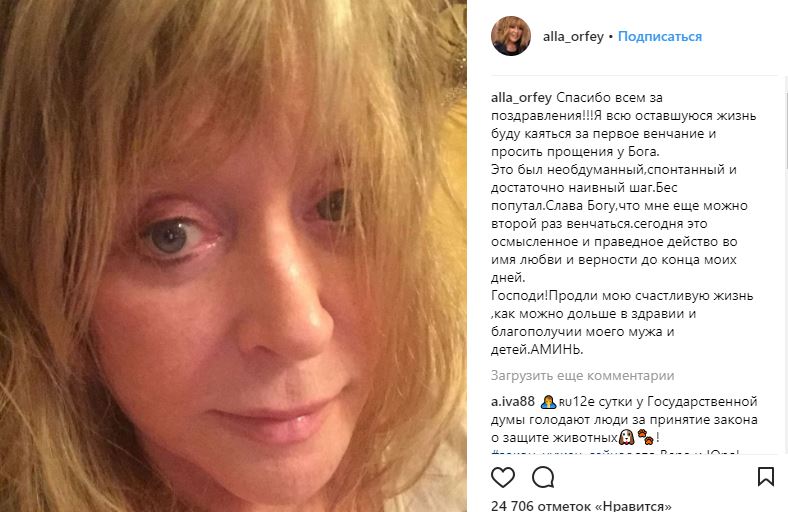Open comments via the speech bubble icon
The height and width of the screenshot is (512, 788).
point(543,477)
